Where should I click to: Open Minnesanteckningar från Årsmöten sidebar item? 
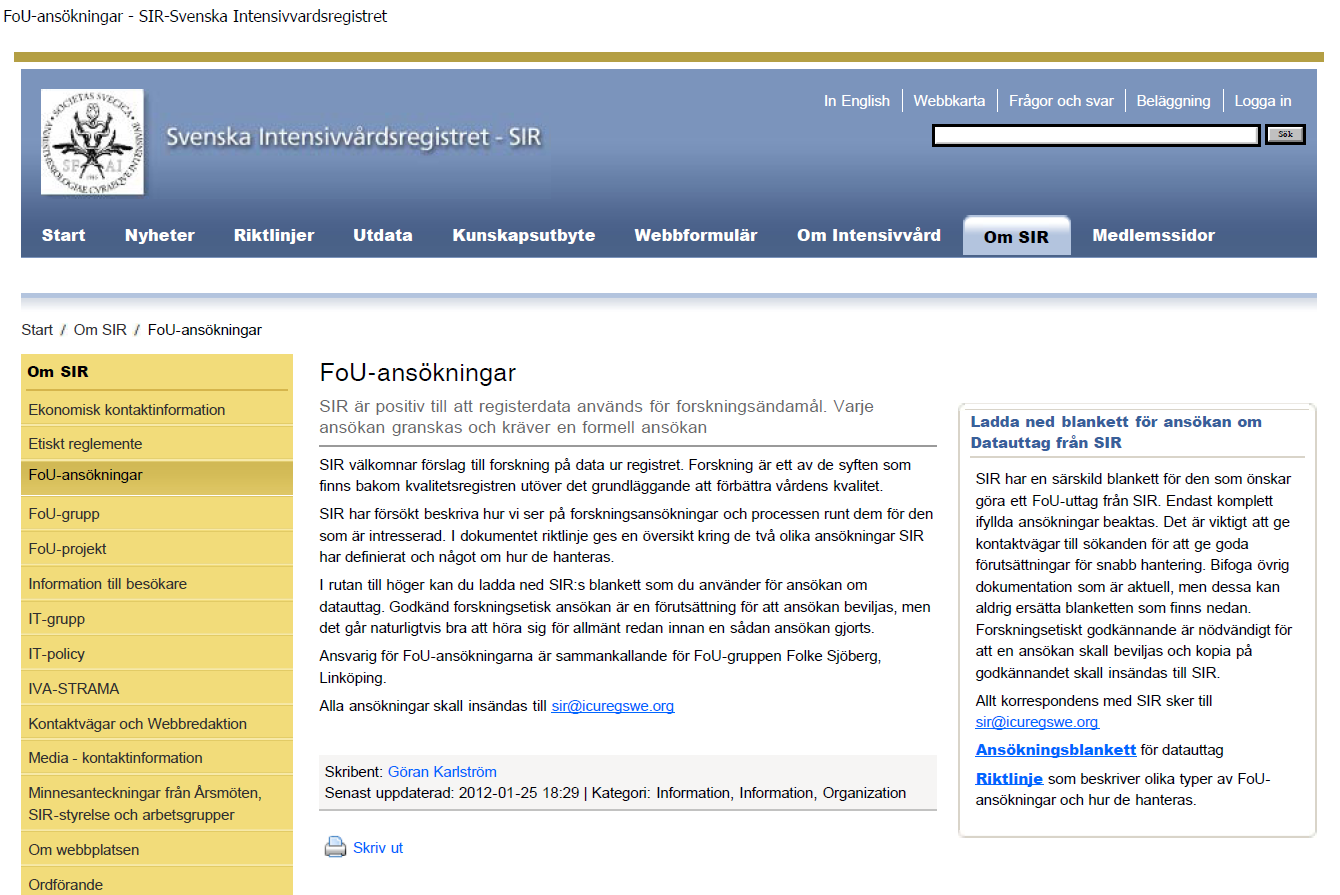145,804
